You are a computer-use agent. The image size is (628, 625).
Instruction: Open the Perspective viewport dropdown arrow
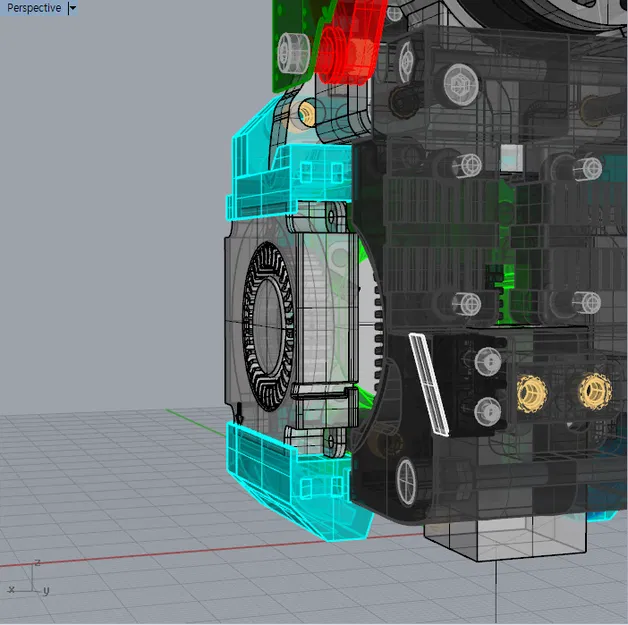click(x=72, y=8)
